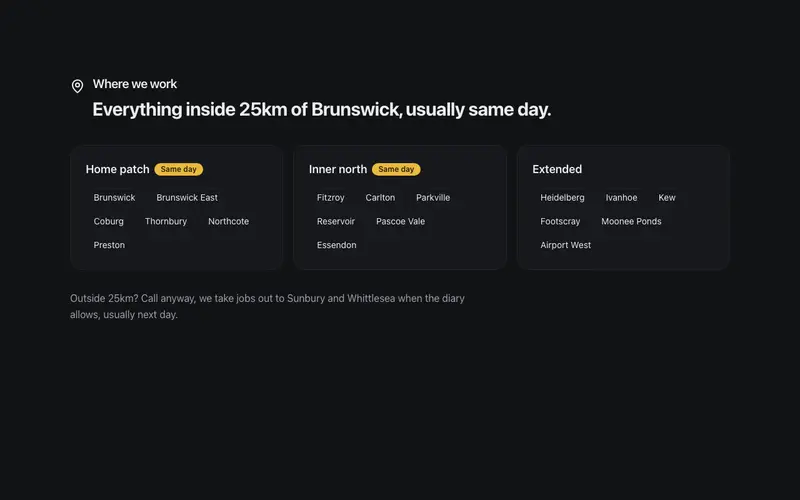800x500 pixels.
Task: Choose the Ivanhoe suburb tag
Action: point(621,197)
